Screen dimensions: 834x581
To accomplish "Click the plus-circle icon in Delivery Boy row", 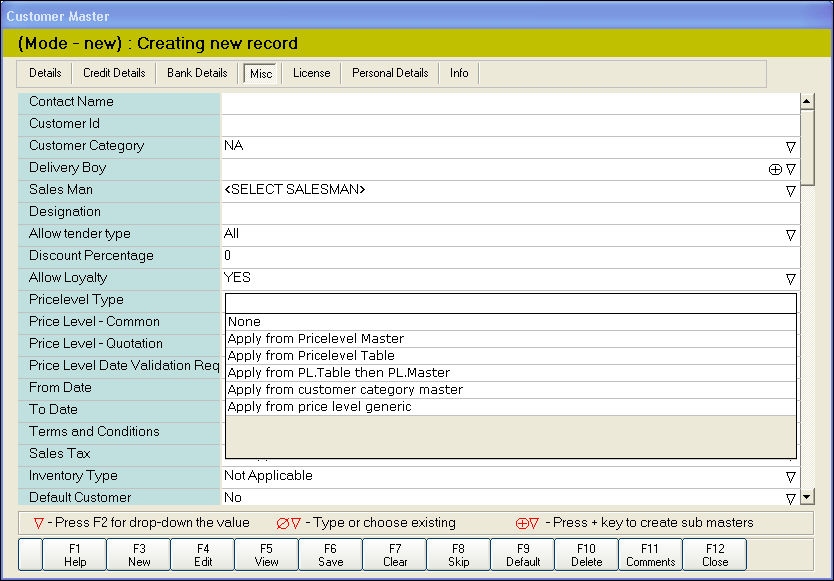I will click(x=774, y=169).
